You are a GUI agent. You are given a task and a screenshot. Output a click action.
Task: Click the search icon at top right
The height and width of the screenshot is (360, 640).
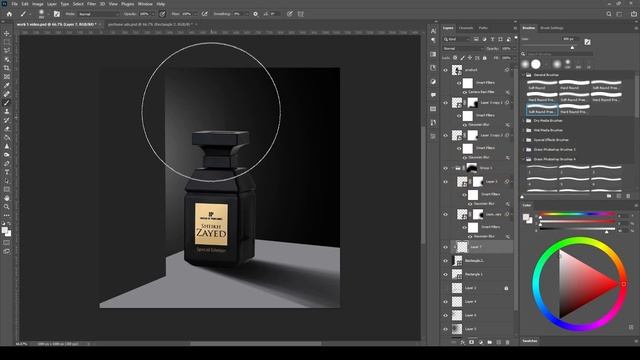tap(609, 14)
